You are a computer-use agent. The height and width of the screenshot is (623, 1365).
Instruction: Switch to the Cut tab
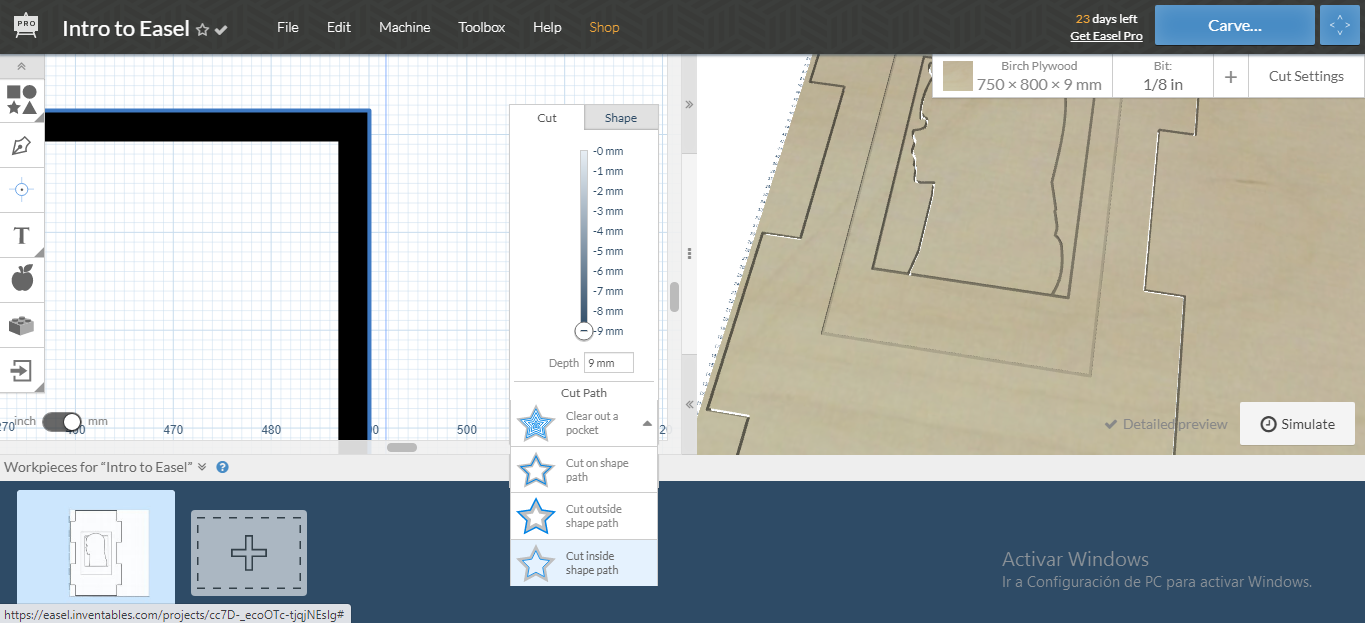(547, 118)
